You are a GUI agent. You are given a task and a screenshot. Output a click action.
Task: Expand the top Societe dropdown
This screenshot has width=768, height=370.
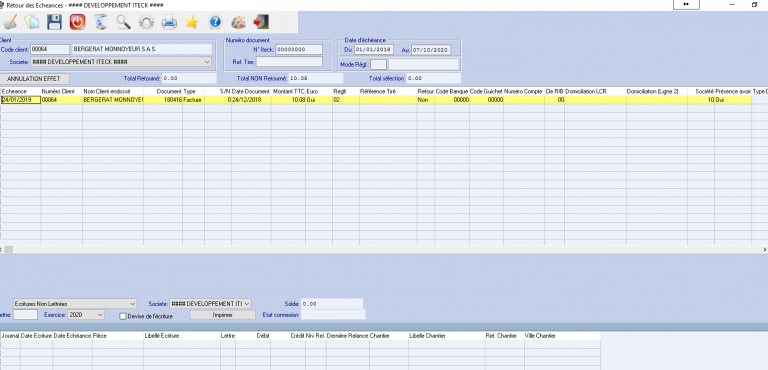point(121,62)
